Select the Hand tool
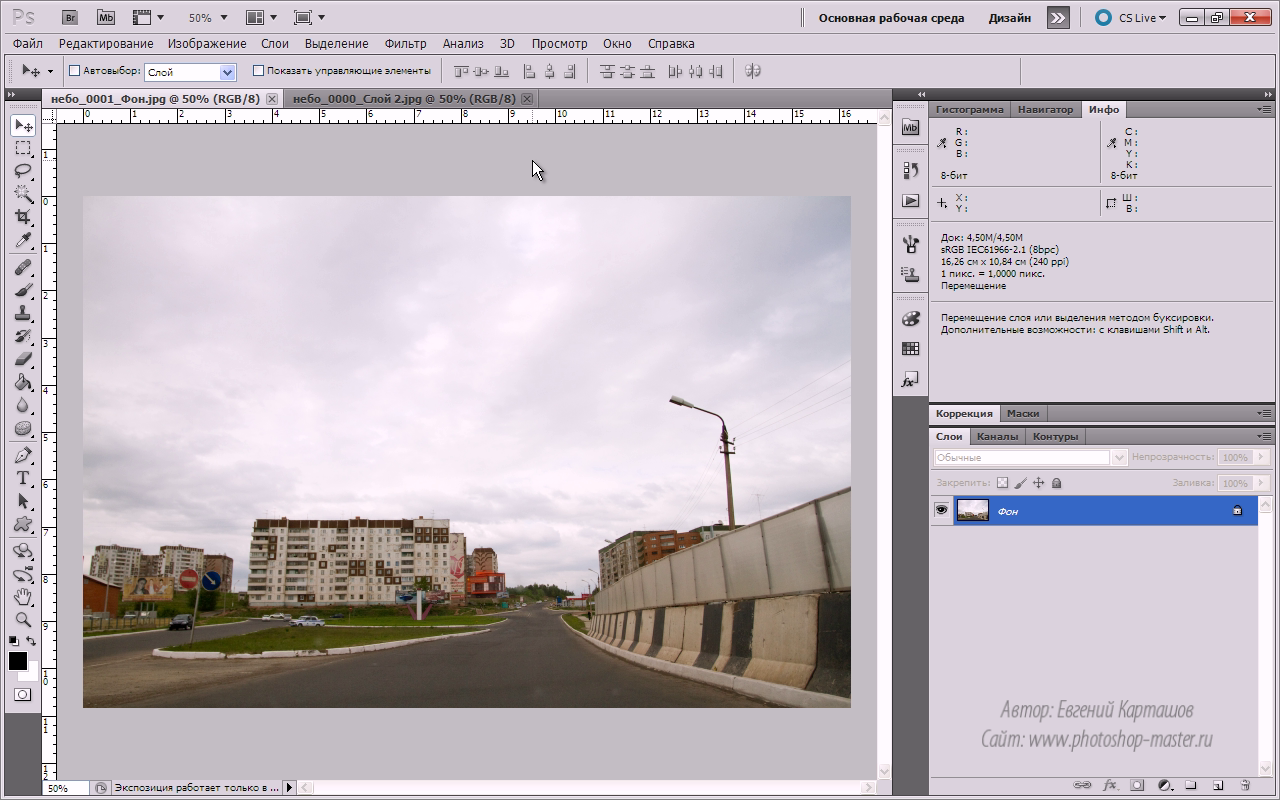The height and width of the screenshot is (800, 1280). 22,597
